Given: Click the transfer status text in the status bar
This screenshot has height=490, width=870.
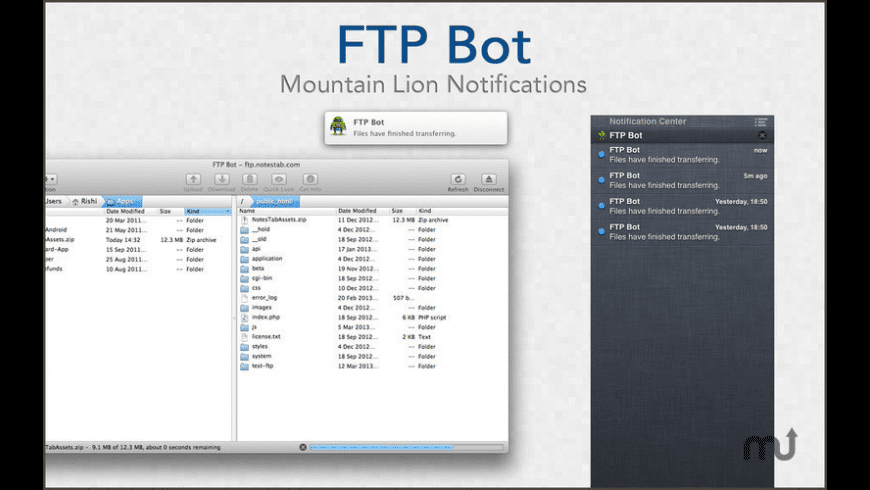Looking at the screenshot, I should (x=133, y=447).
